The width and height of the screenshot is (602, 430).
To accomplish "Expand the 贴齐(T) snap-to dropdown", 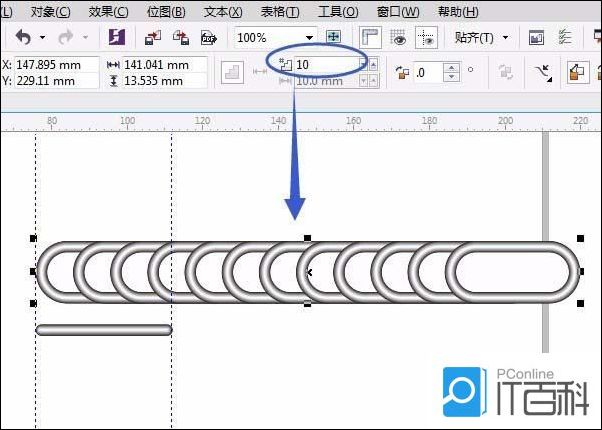I will pyautogui.click(x=505, y=37).
